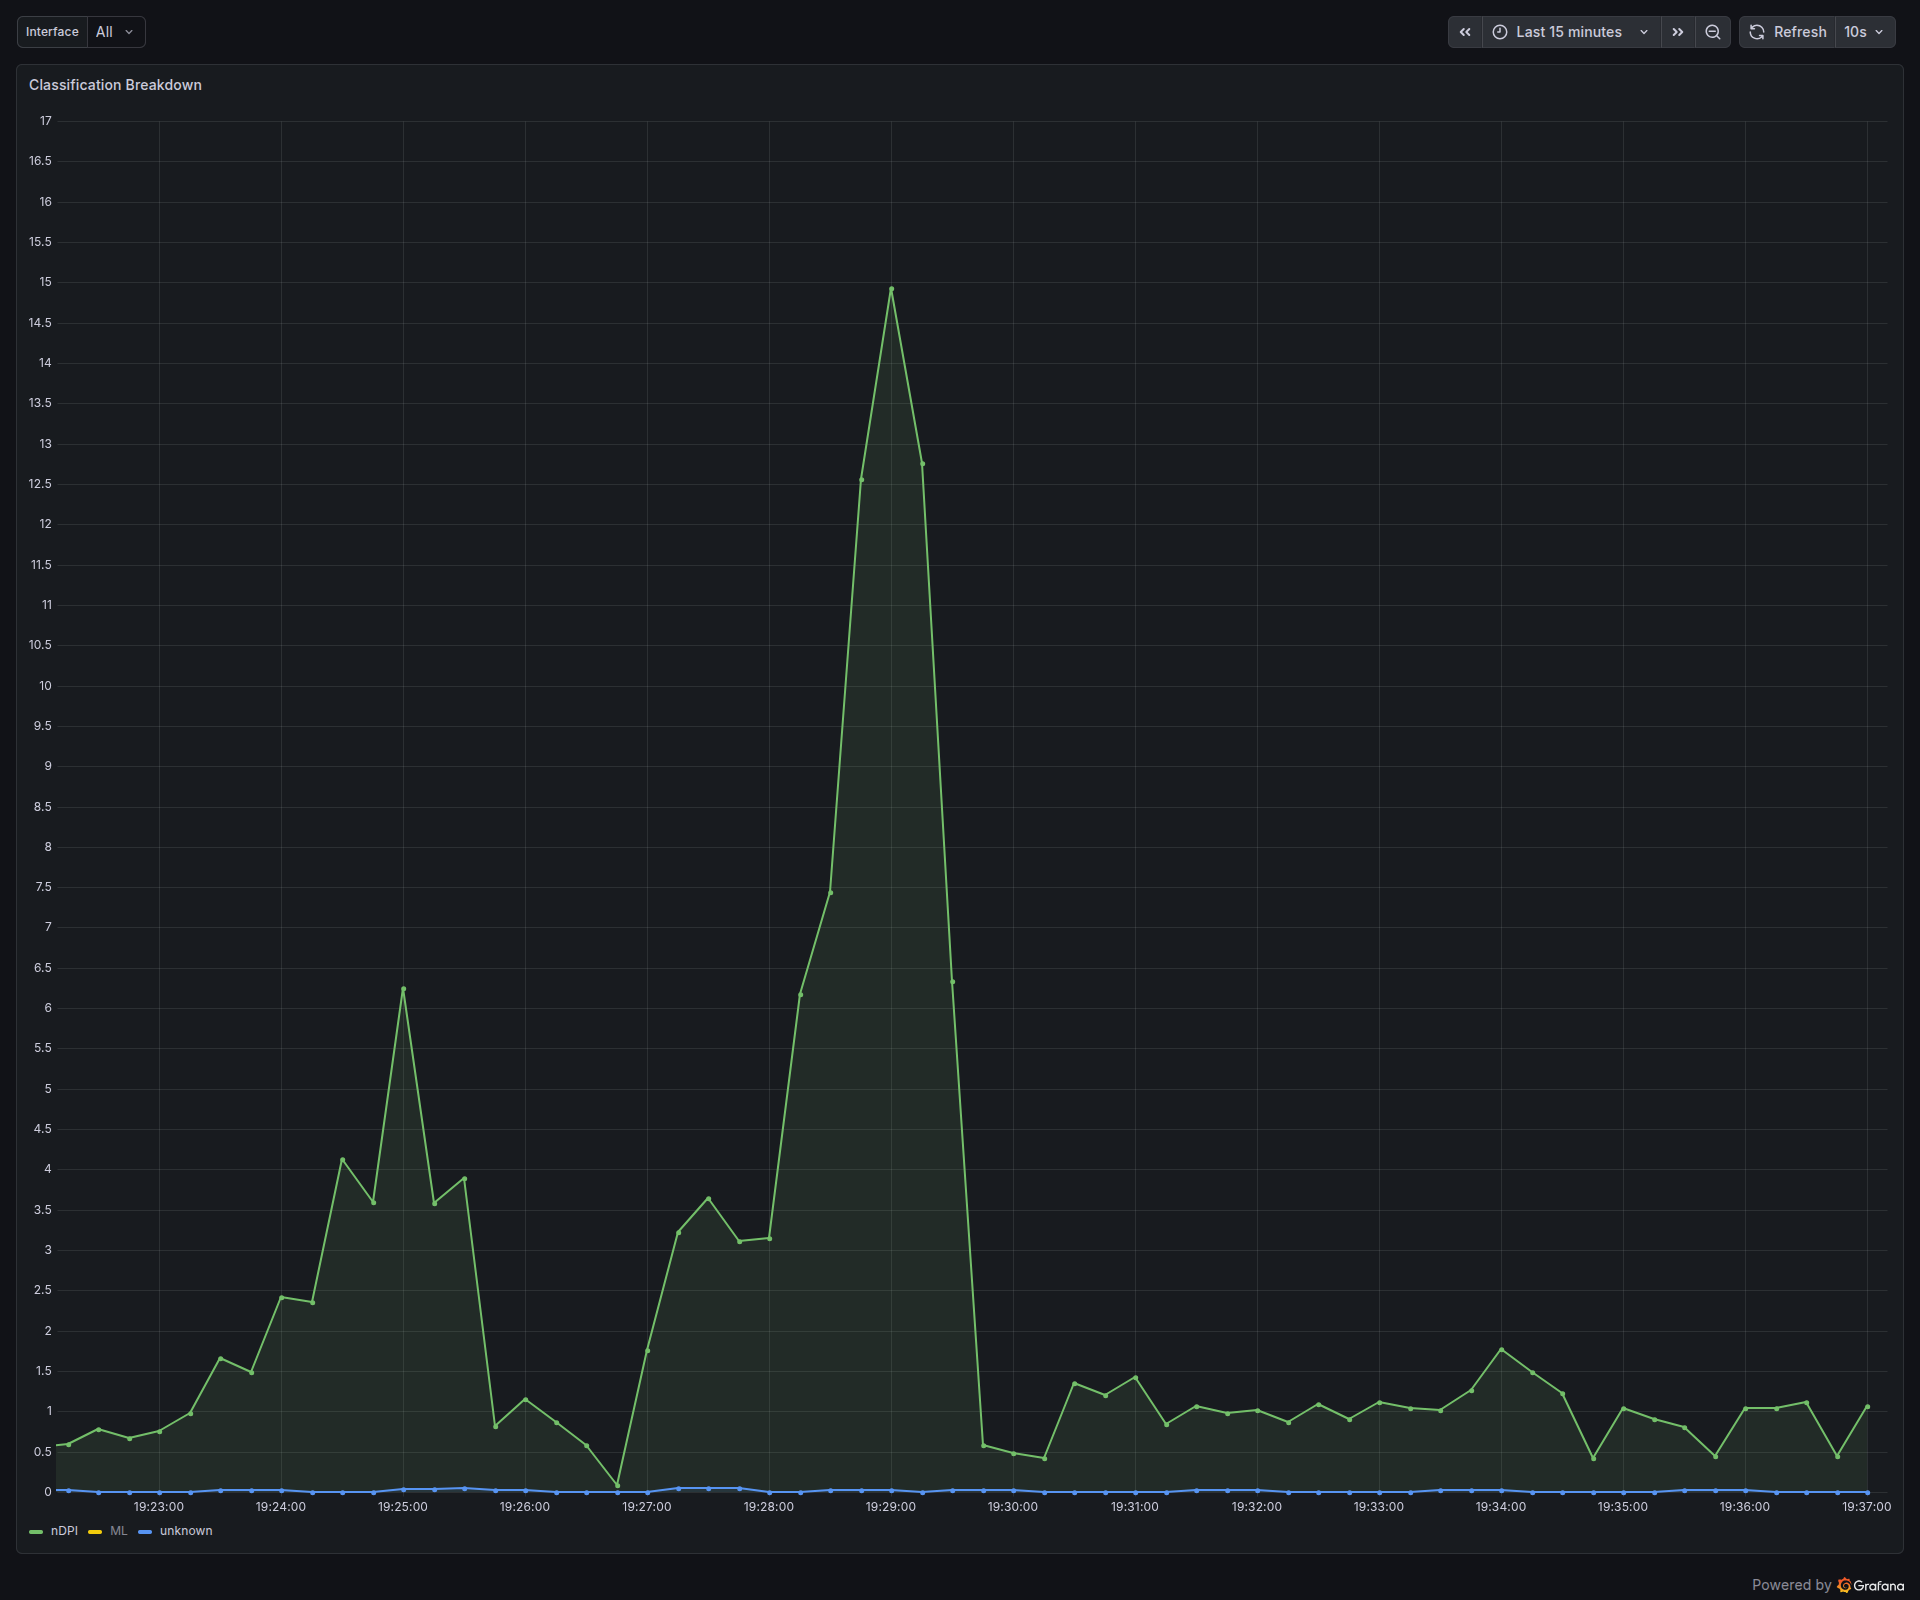Screen dimensions: 1920x1600
Task: Select the nDPI legend color marker
Action: tap(35, 1531)
